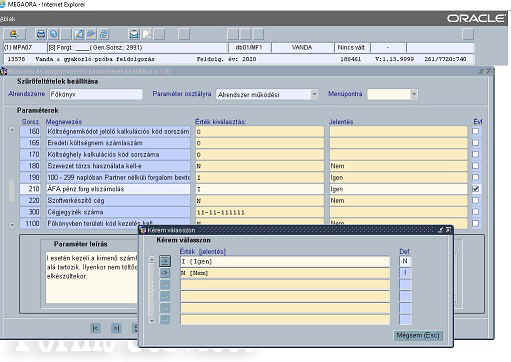Viewport: 511px width, 362px height.
Task: Click the value field of row 300
Action: coord(259,212)
